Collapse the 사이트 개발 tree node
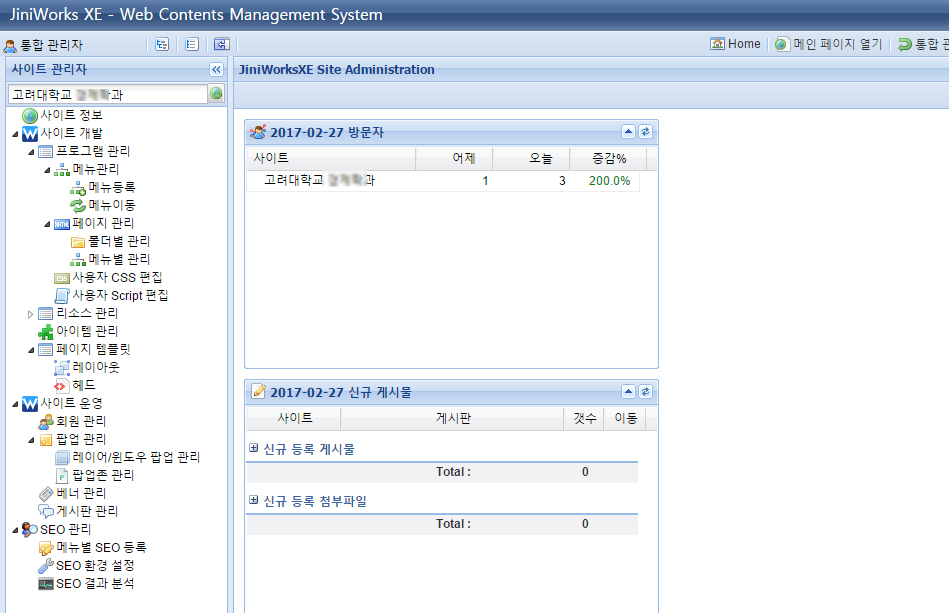 14,134
